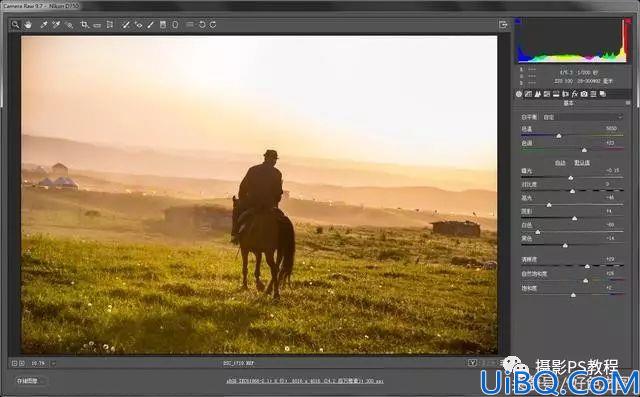
Task: Switch to the Lens Corrections panel tab
Action: pos(565,94)
